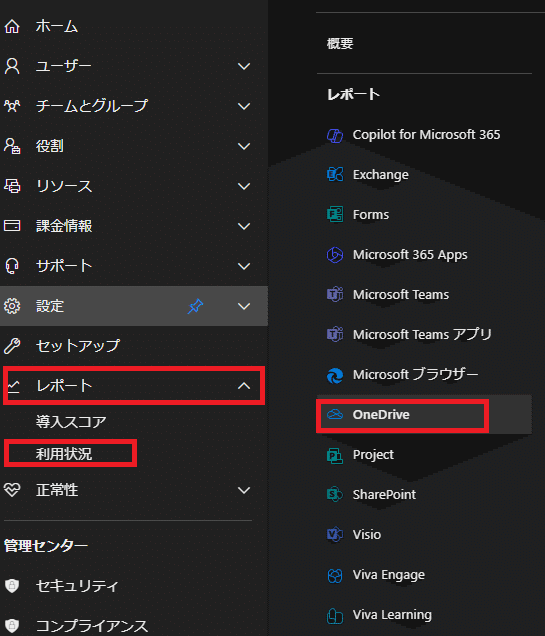Open the Visio report link

(x=367, y=535)
